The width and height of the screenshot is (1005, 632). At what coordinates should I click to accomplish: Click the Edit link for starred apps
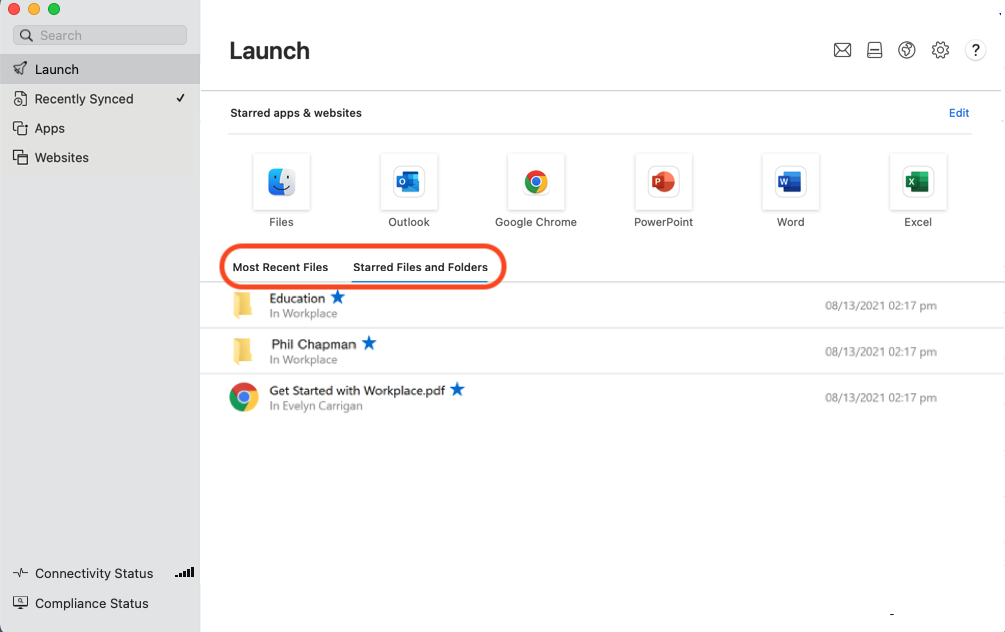[958, 113]
